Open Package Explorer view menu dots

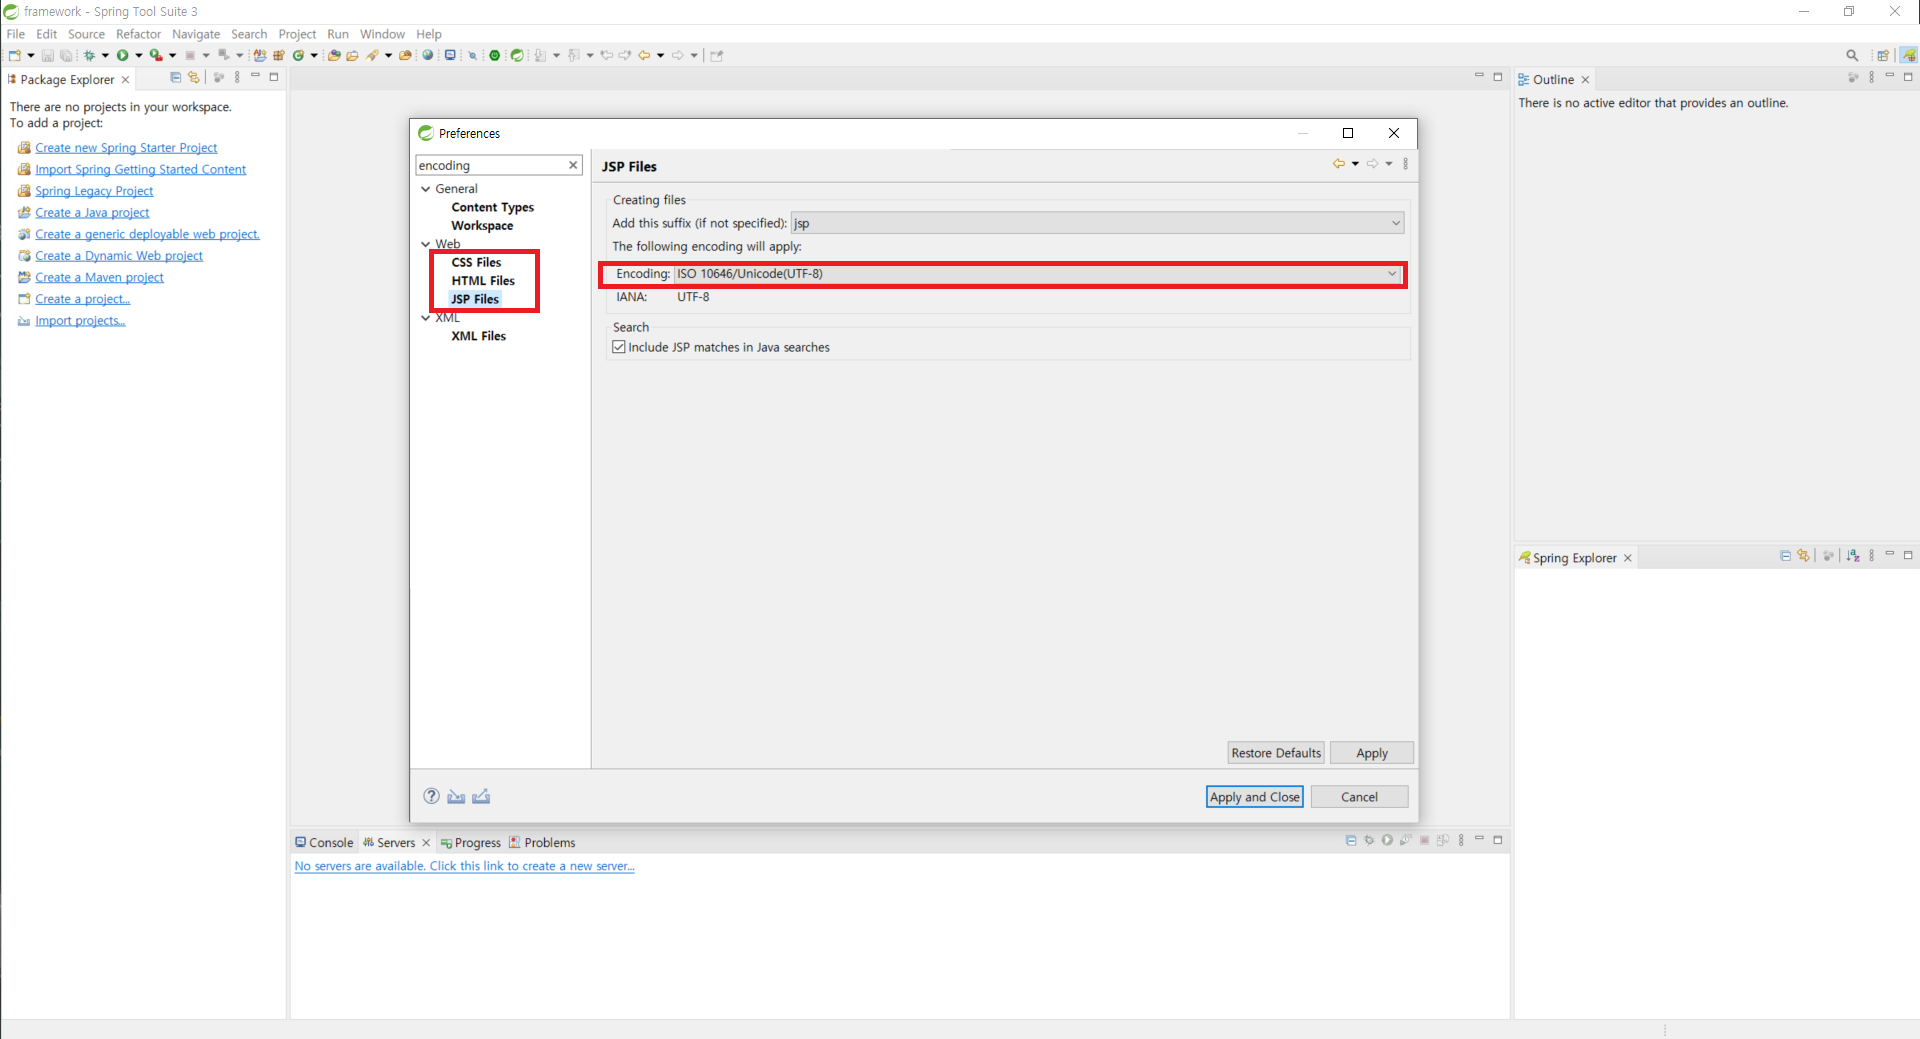tap(237, 77)
